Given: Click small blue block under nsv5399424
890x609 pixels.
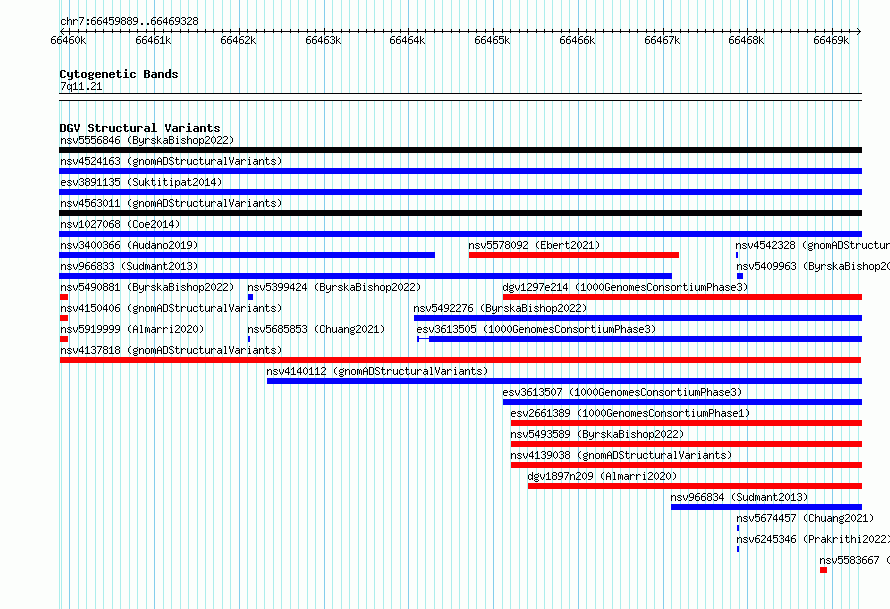Looking at the screenshot, I should (x=250, y=297).
